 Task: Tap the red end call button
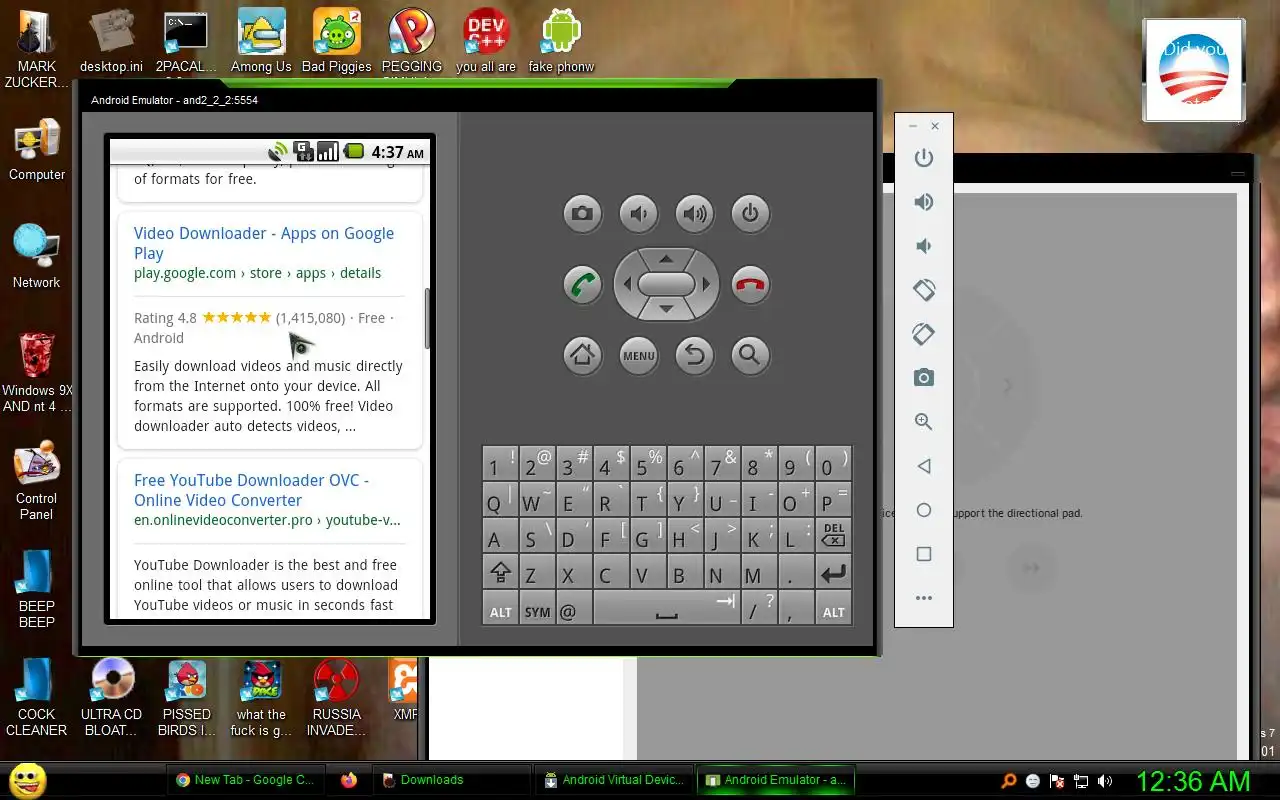(x=750, y=284)
